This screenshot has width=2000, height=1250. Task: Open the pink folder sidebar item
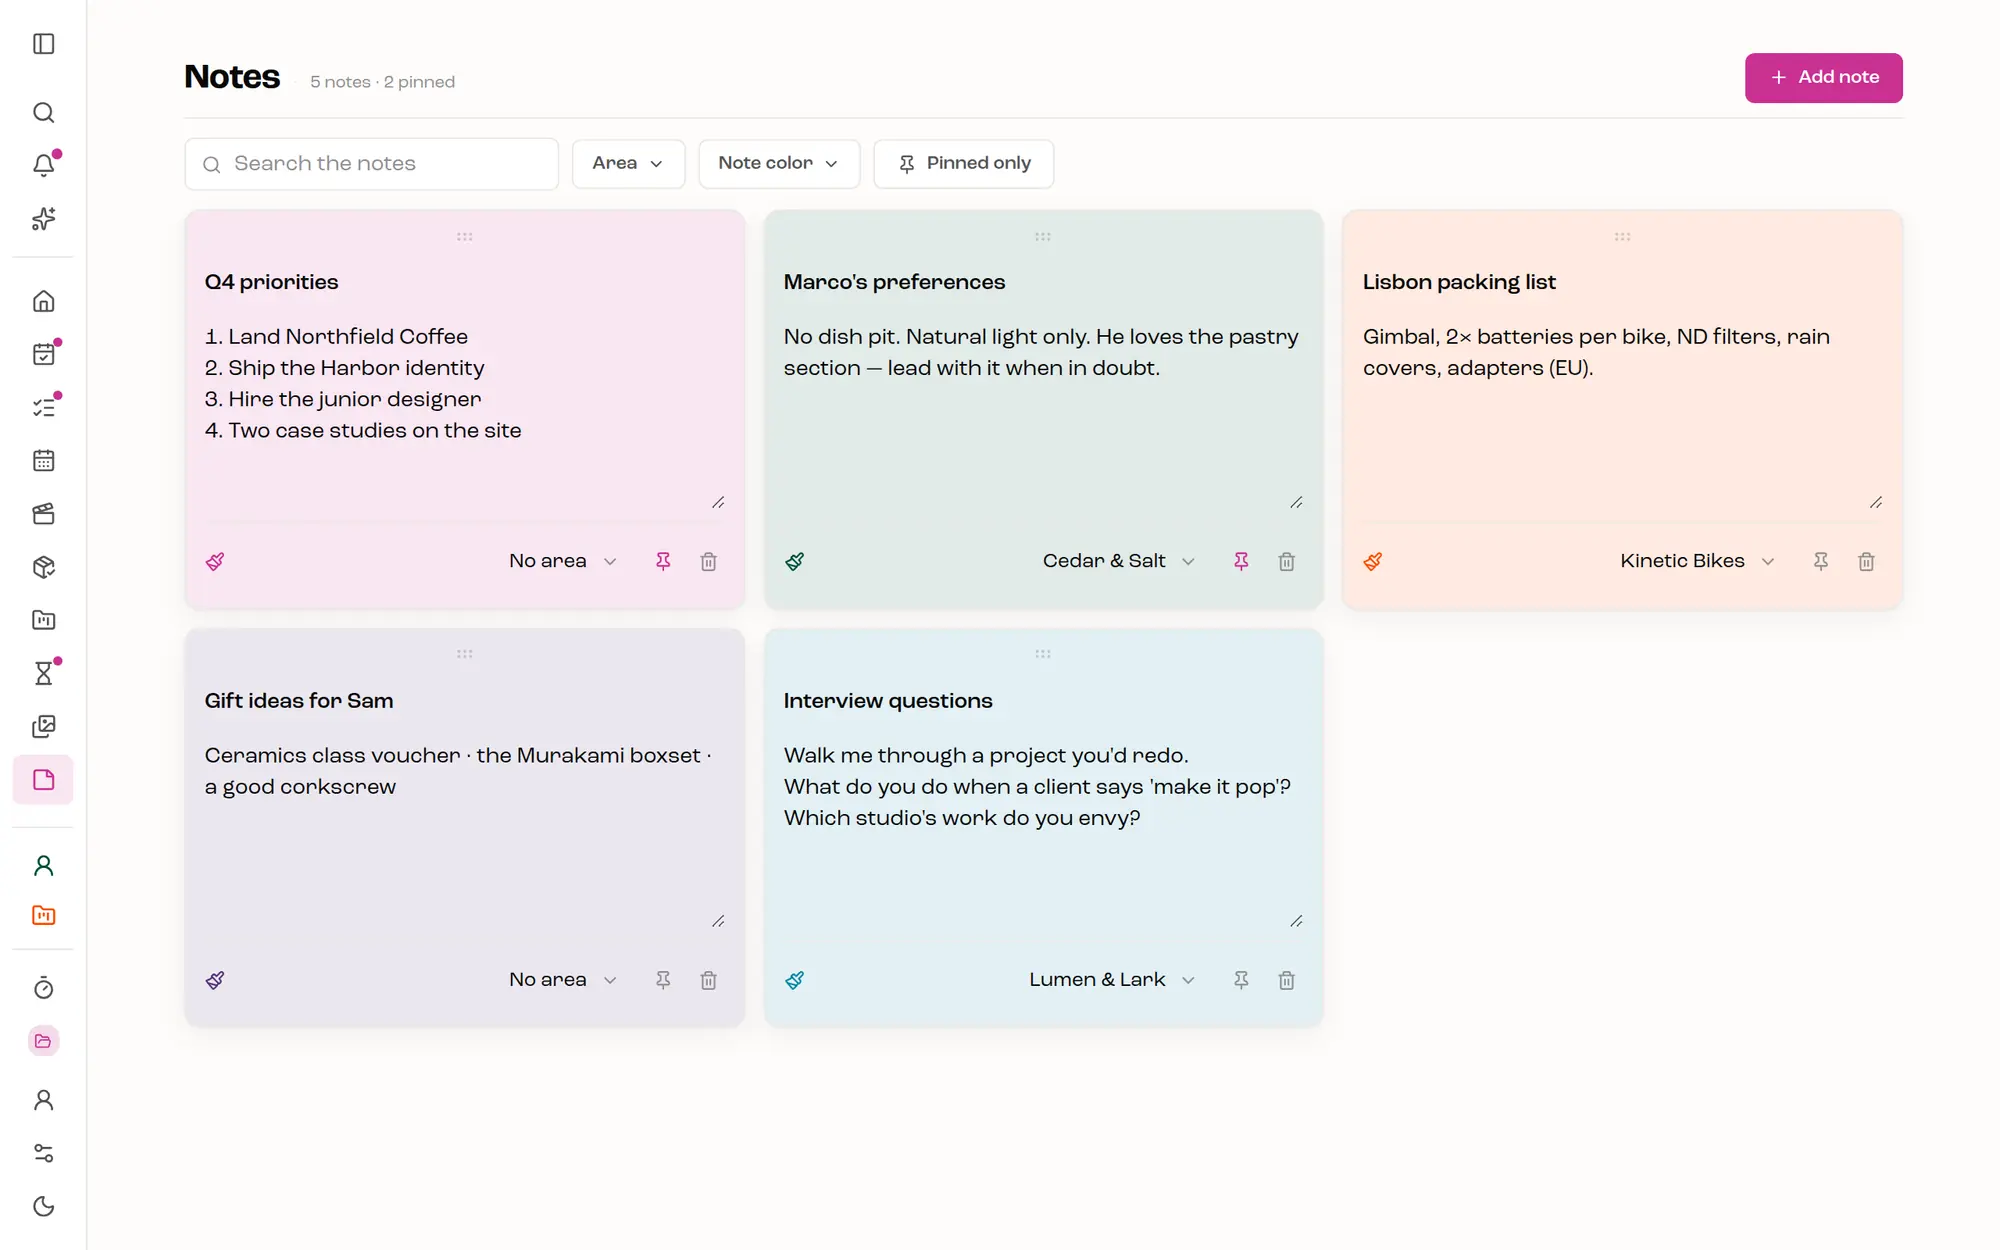point(43,1041)
